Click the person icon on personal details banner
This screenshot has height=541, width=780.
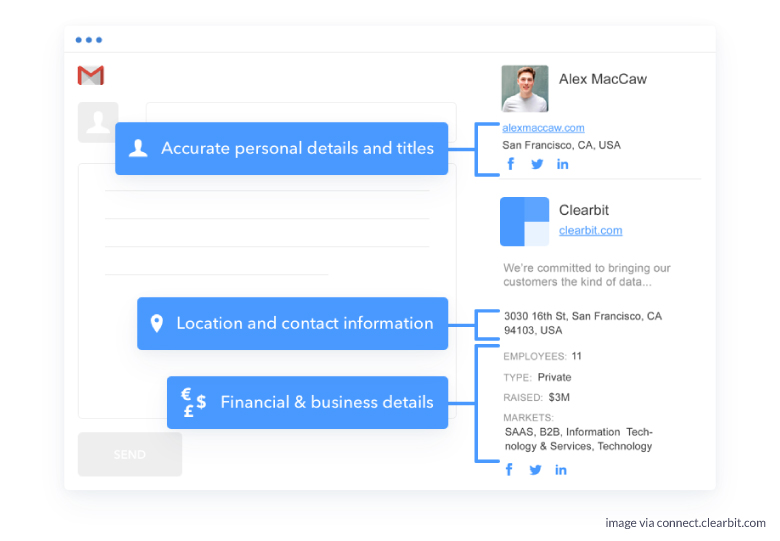click(x=138, y=148)
